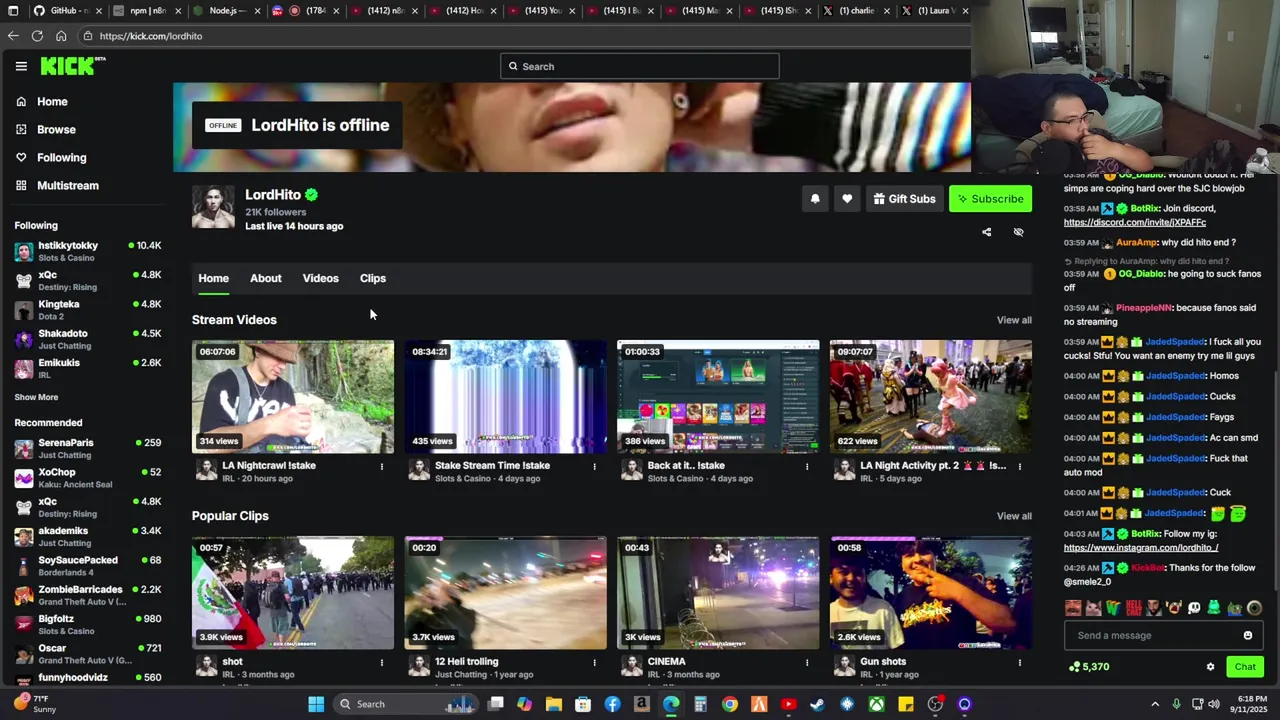Click browser back arrow
This screenshot has width=1280, height=720.
coord(12,36)
